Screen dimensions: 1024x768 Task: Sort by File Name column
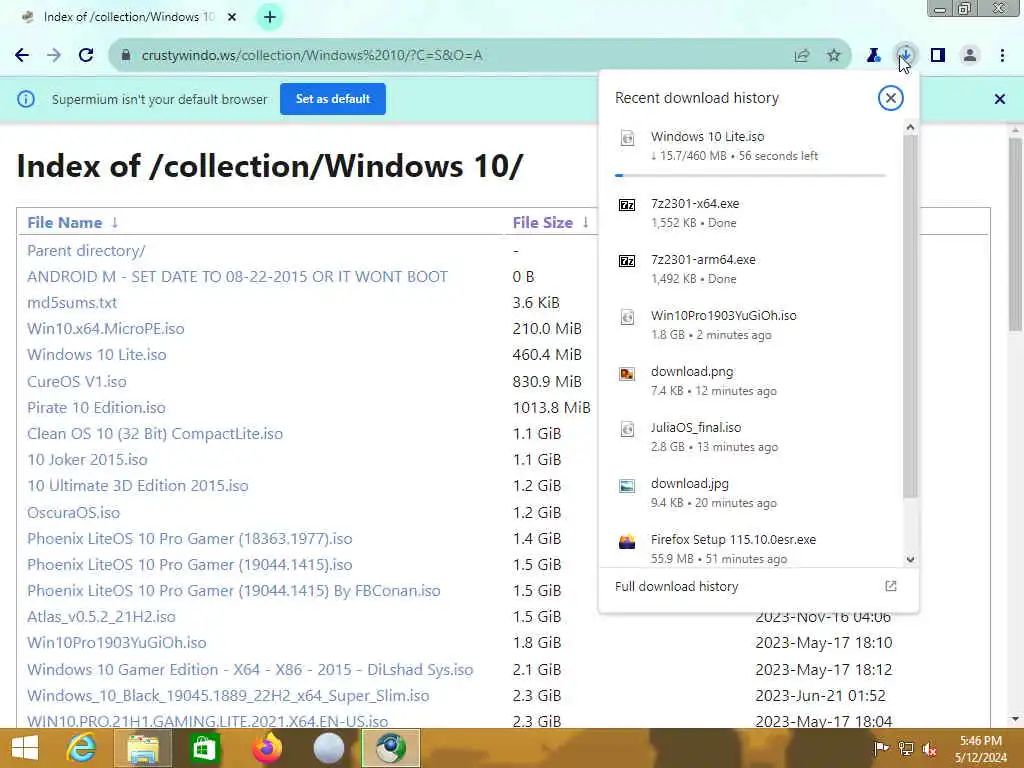click(x=65, y=223)
